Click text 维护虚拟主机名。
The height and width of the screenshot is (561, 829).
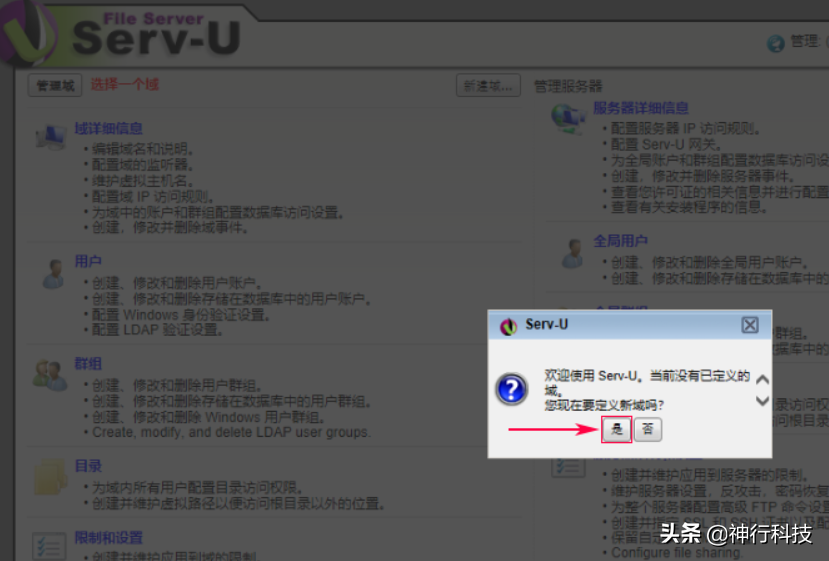coord(143,181)
